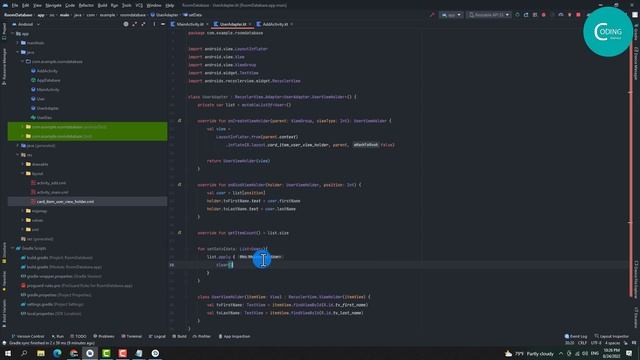Image resolution: width=640 pixels, height=360 pixels.
Task: Open local.properties file
Action: point(51,313)
